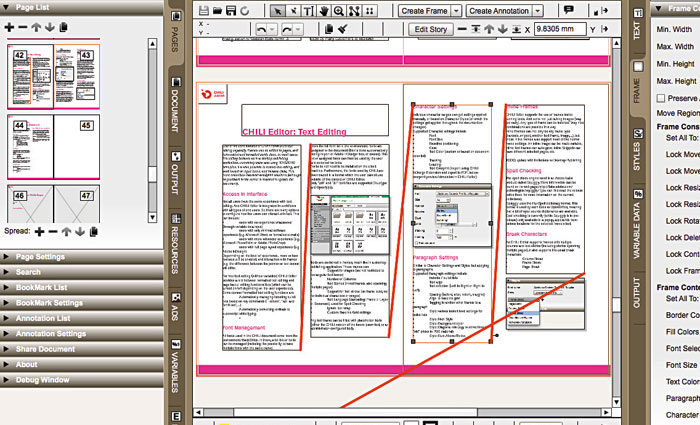Expand the BookMark Settings panel
Viewport: 700px width, 425px height.
[82, 303]
